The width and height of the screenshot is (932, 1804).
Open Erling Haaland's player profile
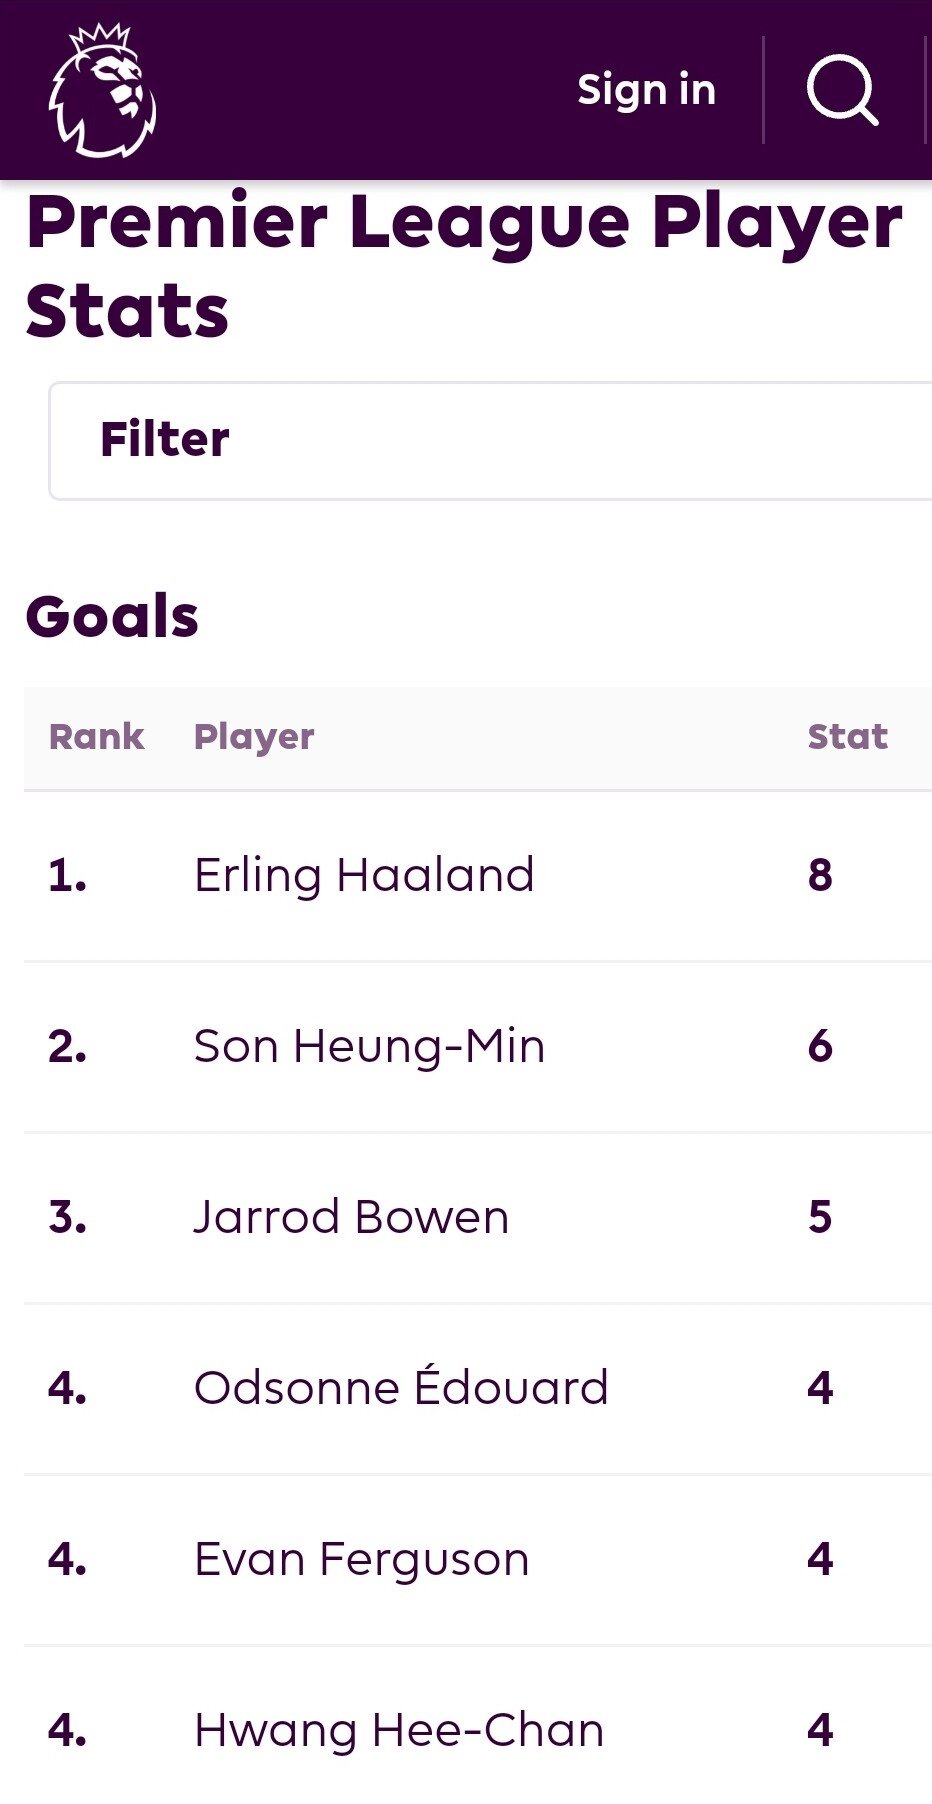[364, 875]
